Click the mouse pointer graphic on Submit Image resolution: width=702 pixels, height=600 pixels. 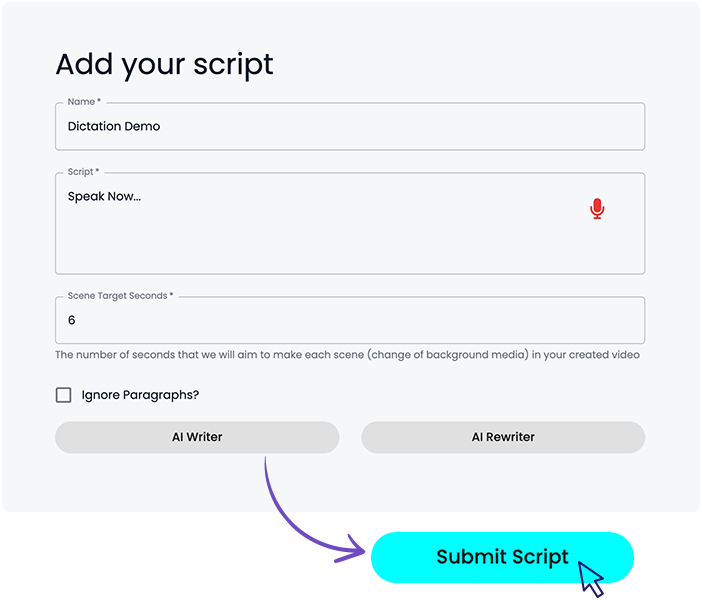(591, 579)
